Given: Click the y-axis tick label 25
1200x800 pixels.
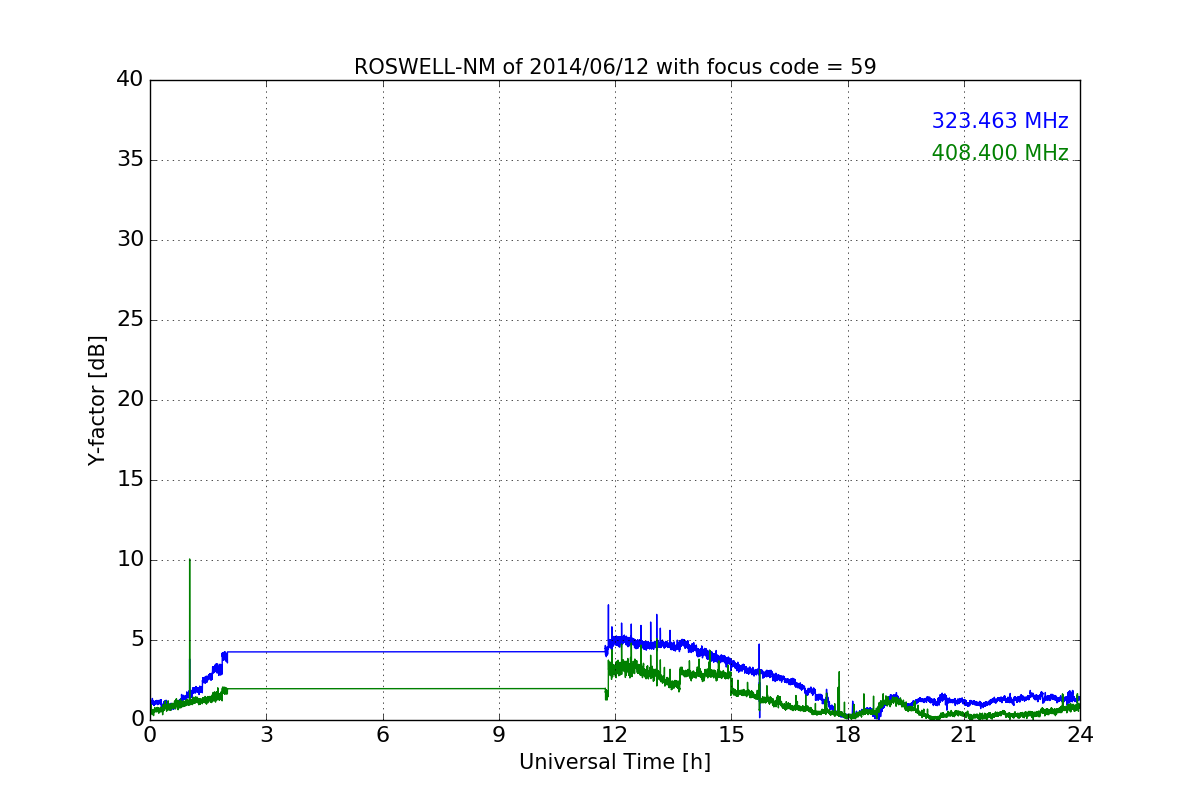Looking at the screenshot, I should [x=130, y=320].
